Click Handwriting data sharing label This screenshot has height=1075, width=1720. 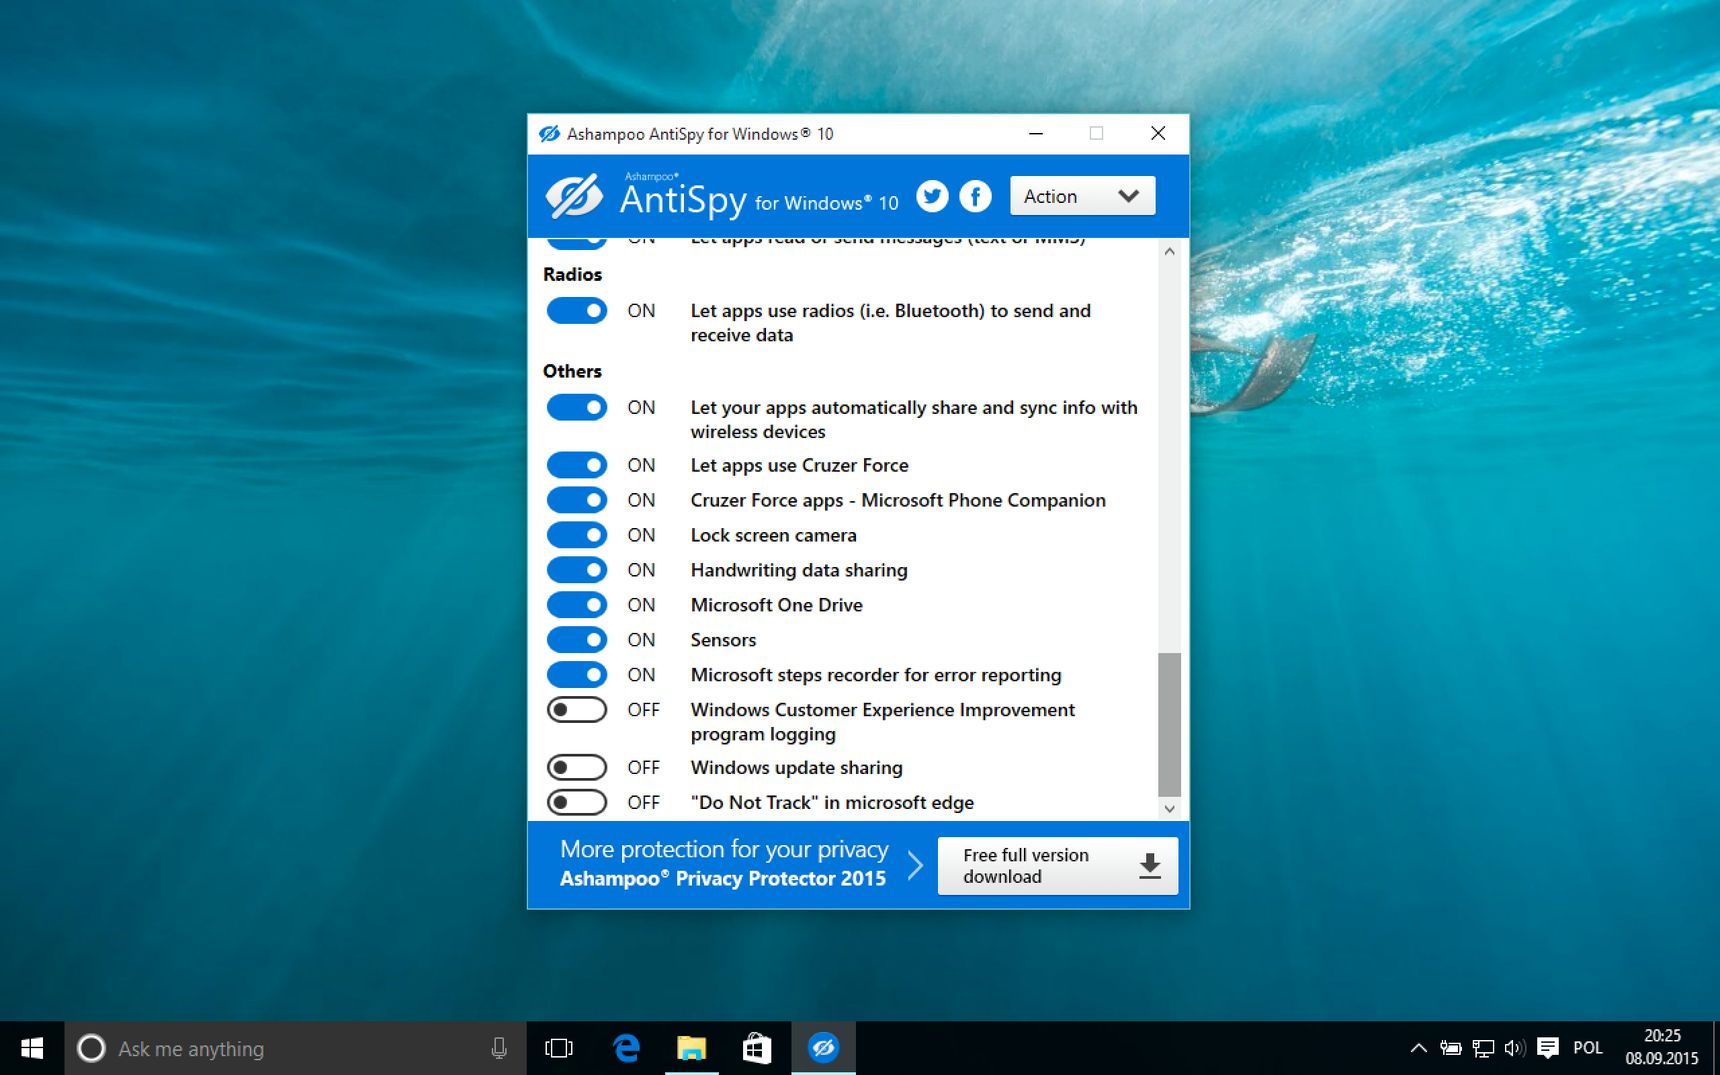click(799, 570)
